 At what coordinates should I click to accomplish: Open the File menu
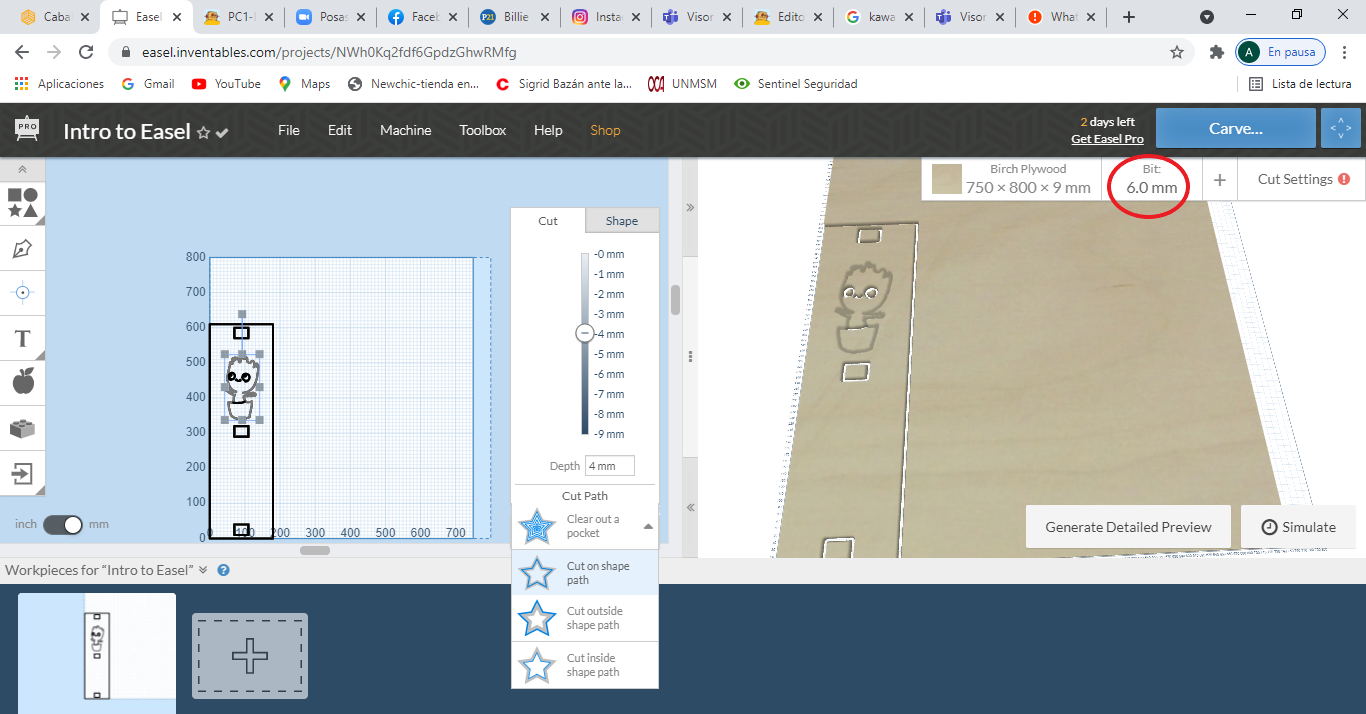point(289,130)
